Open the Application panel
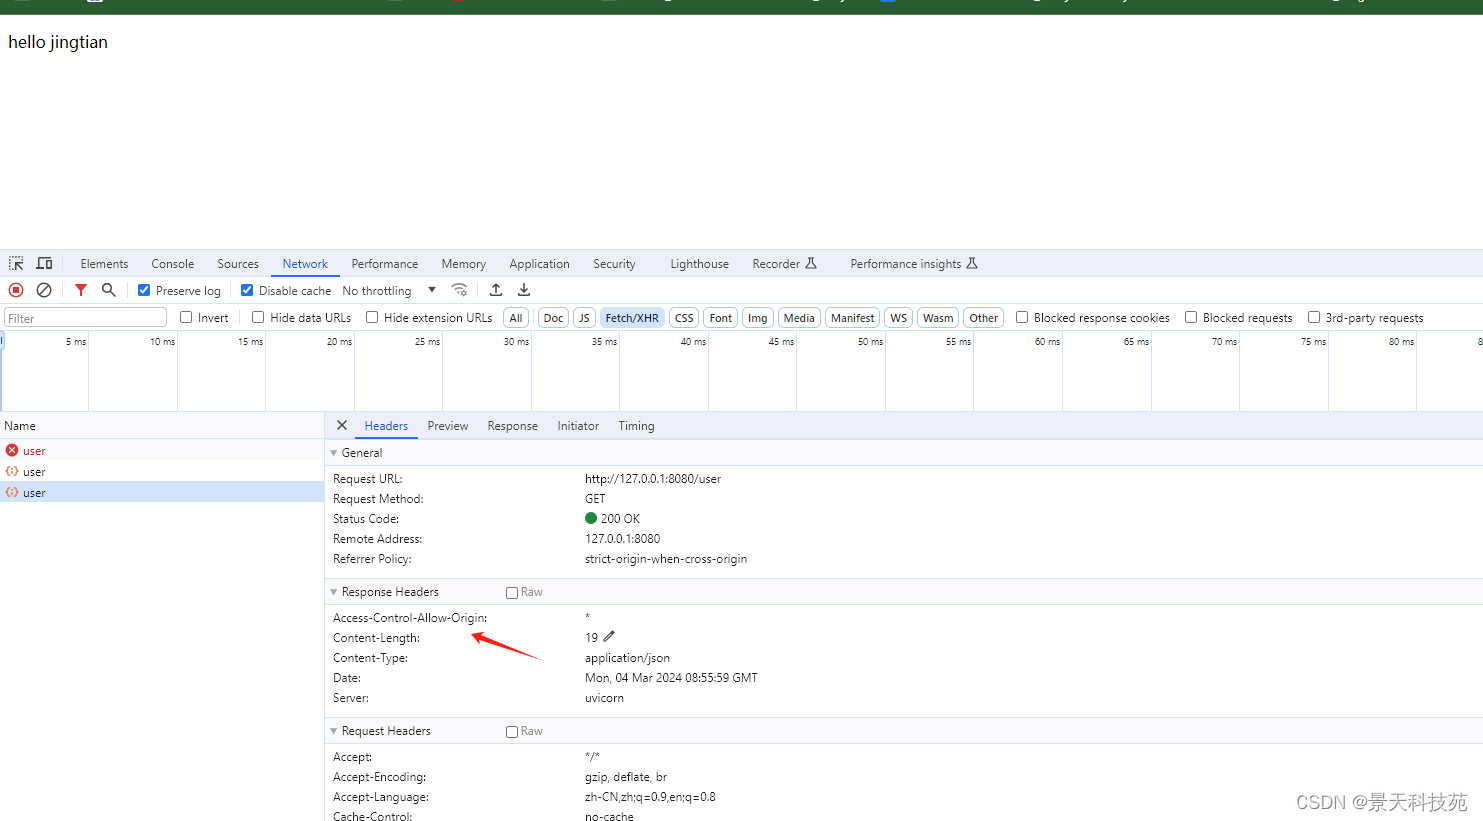The image size is (1483, 821). click(539, 264)
